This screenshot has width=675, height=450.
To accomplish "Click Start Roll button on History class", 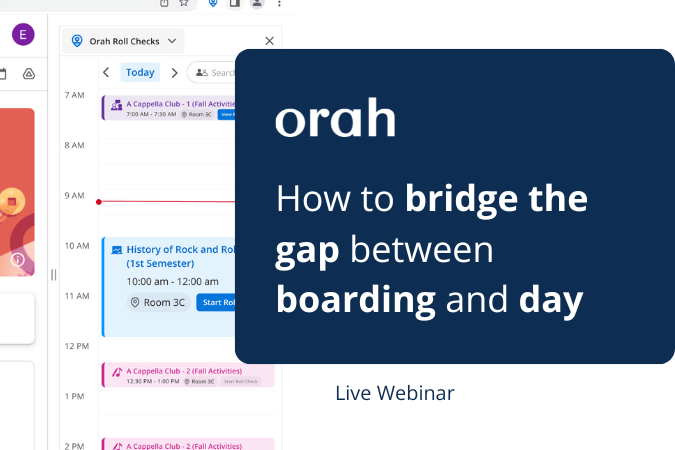I will 217,302.
